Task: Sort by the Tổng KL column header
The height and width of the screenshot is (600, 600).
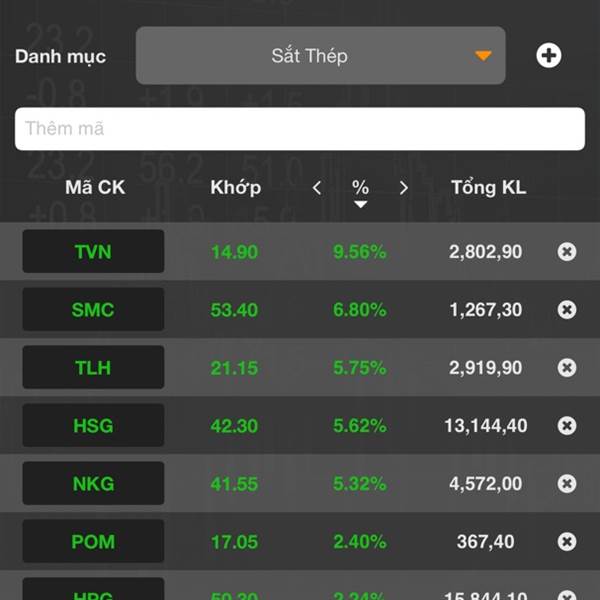Action: pyautogui.click(x=489, y=188)
